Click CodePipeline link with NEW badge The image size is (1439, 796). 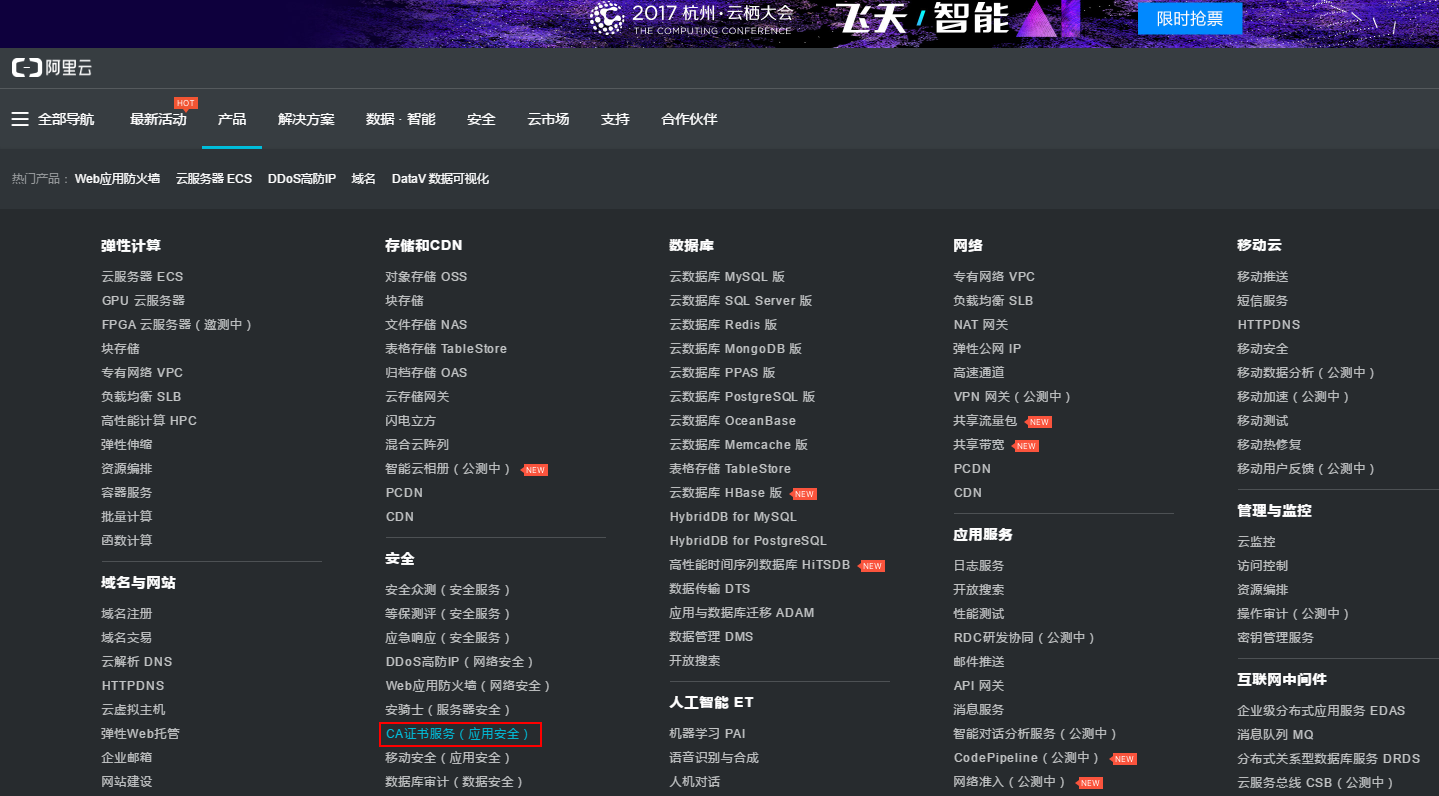1027,758
